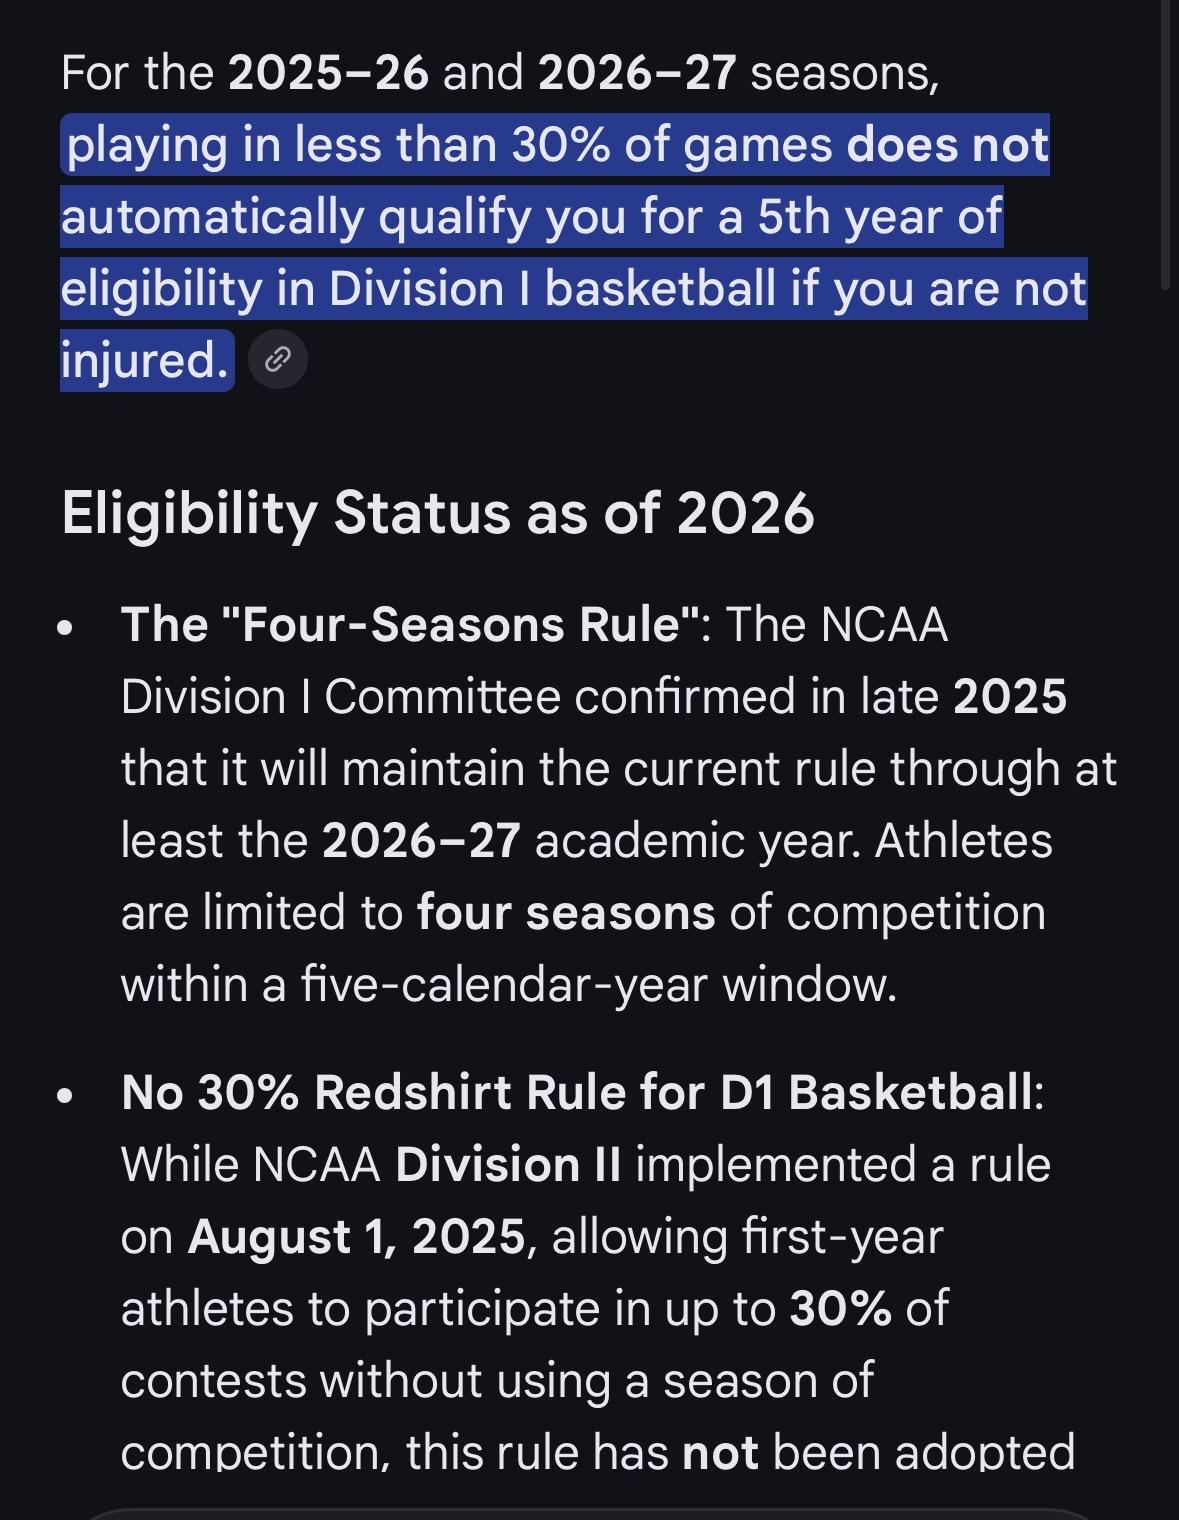Viewport: 1179px width, 1520px height.
Task: Click the bold "2026–27" before "seasons"
Action: click(637, 73)
